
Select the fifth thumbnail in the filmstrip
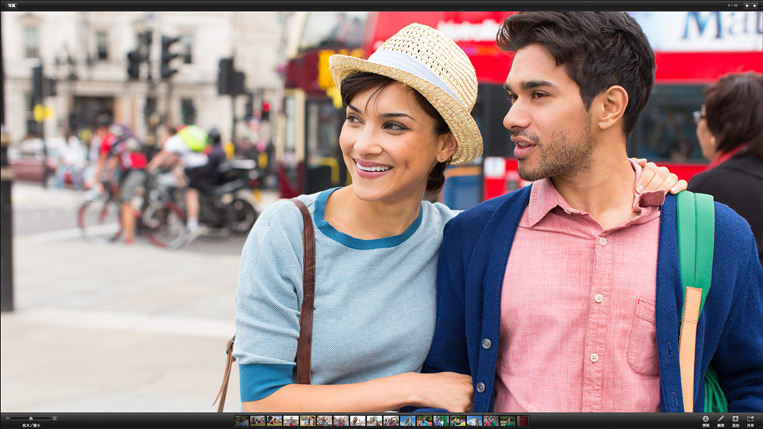pyautogui.click(x=308, y=421)
